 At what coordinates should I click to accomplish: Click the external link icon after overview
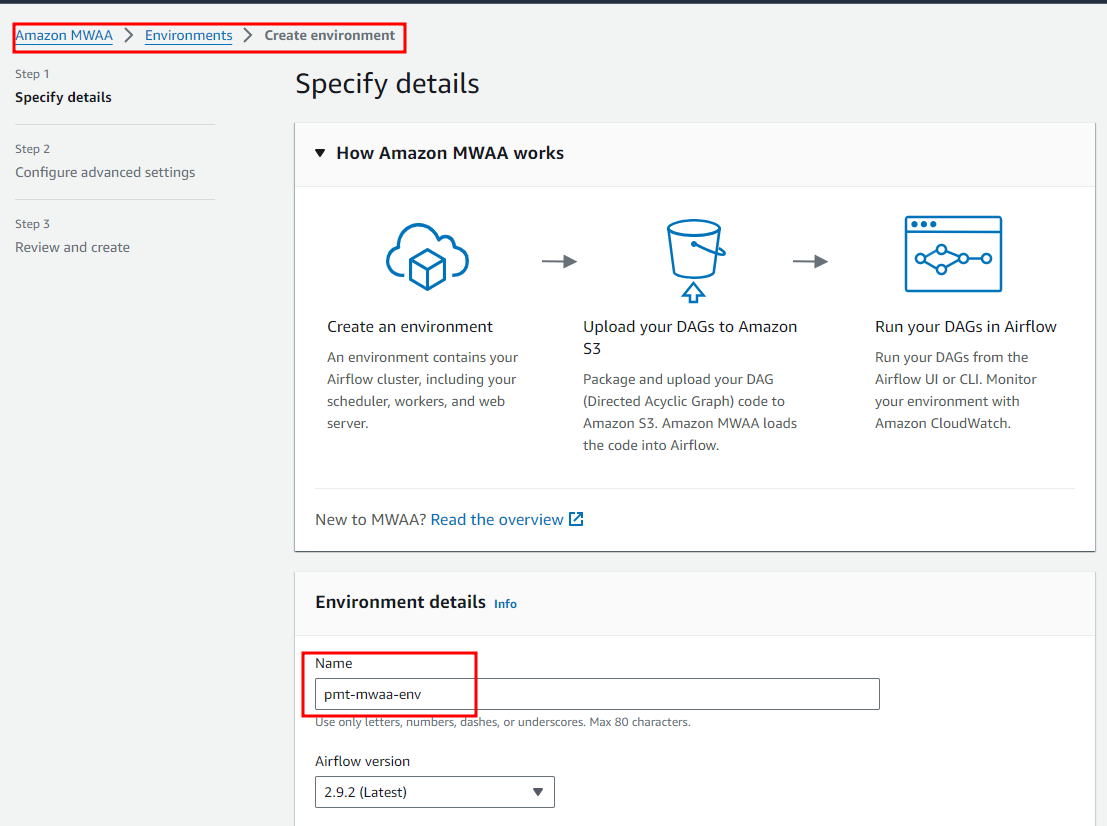(576, 519)
